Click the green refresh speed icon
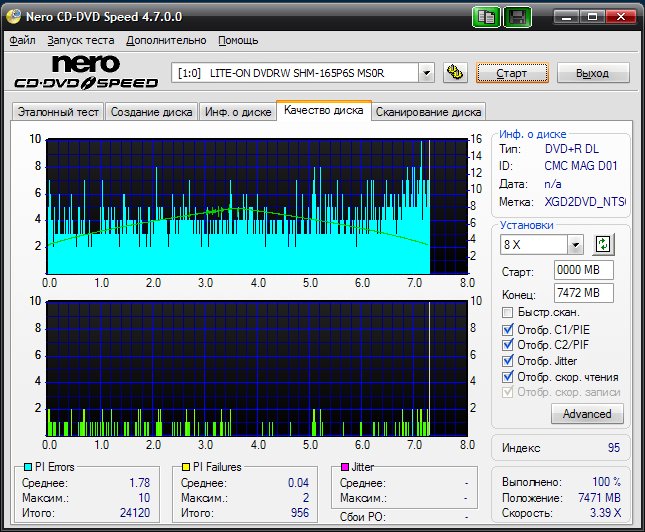Viewport: 645px width, 532px height. point(603,244)
